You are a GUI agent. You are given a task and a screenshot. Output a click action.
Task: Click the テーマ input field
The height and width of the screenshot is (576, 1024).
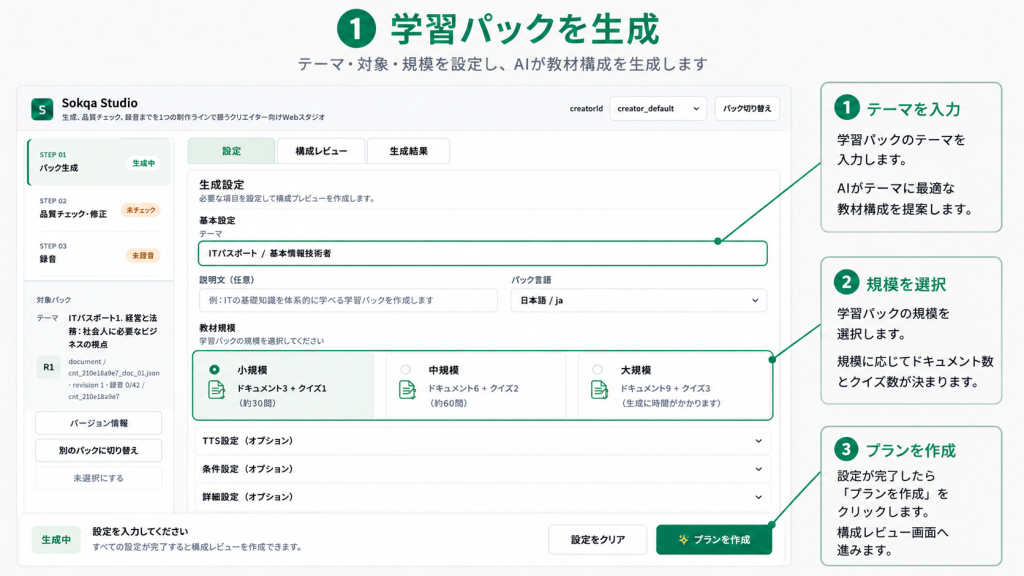[x=483, y=253]
